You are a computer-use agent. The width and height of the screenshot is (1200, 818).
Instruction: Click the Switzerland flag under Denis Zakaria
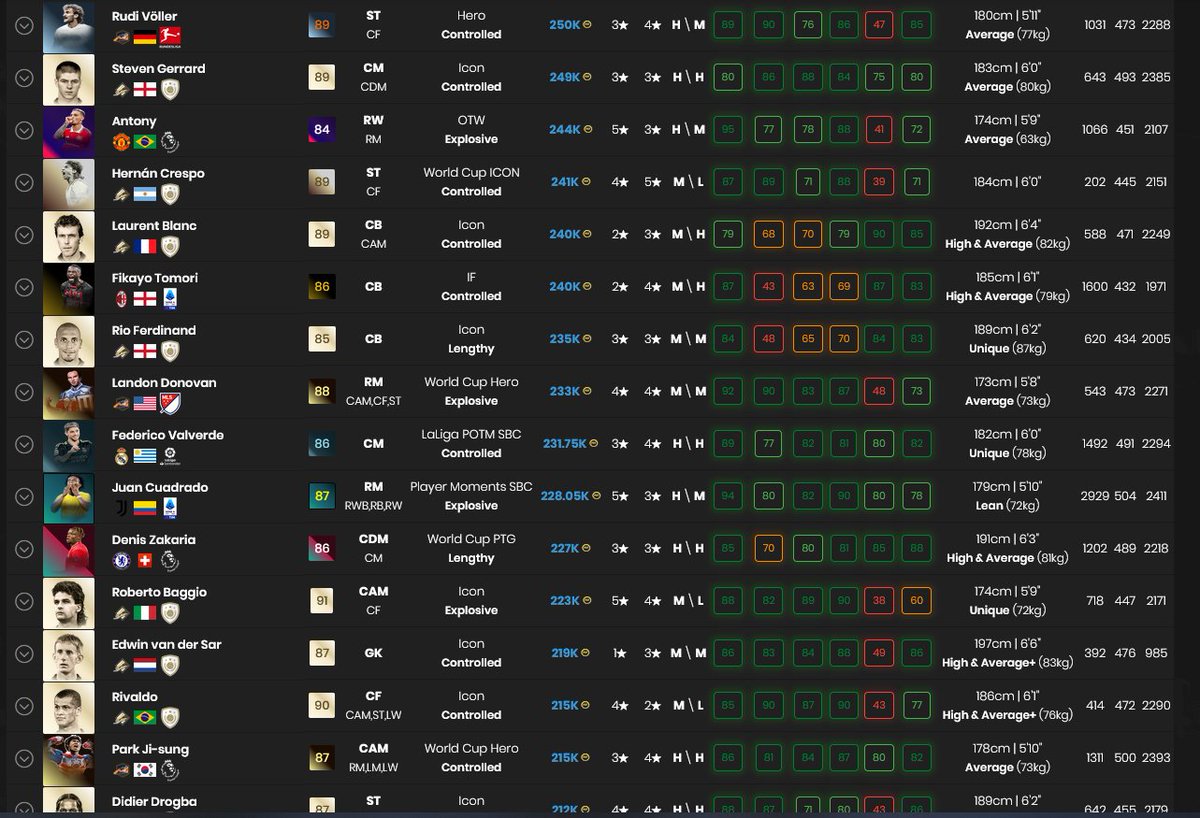pyautogui.click(x=145, y=560)
